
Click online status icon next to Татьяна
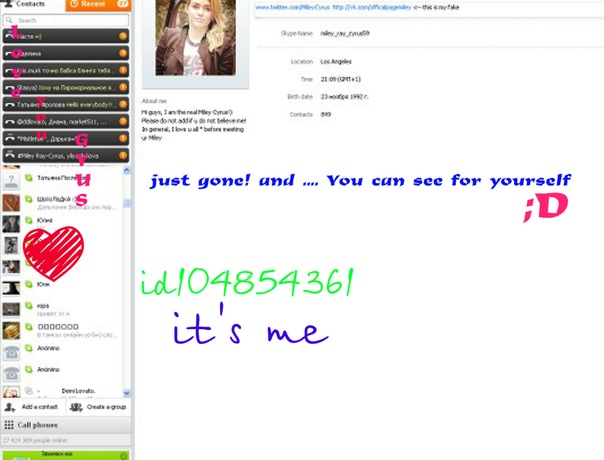[29, 178]
